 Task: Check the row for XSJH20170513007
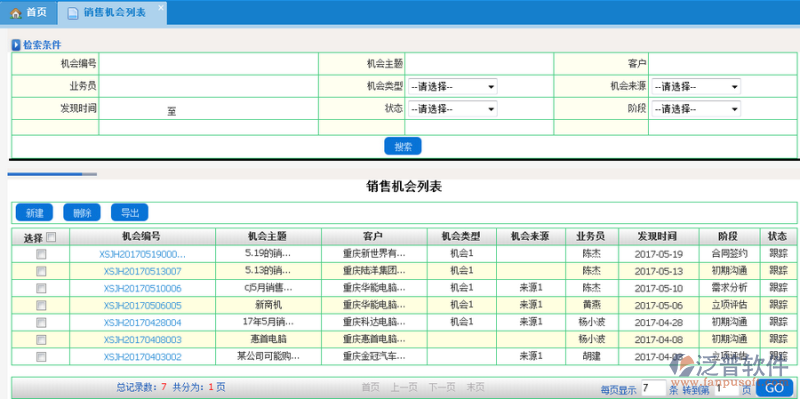pos(41,271)
